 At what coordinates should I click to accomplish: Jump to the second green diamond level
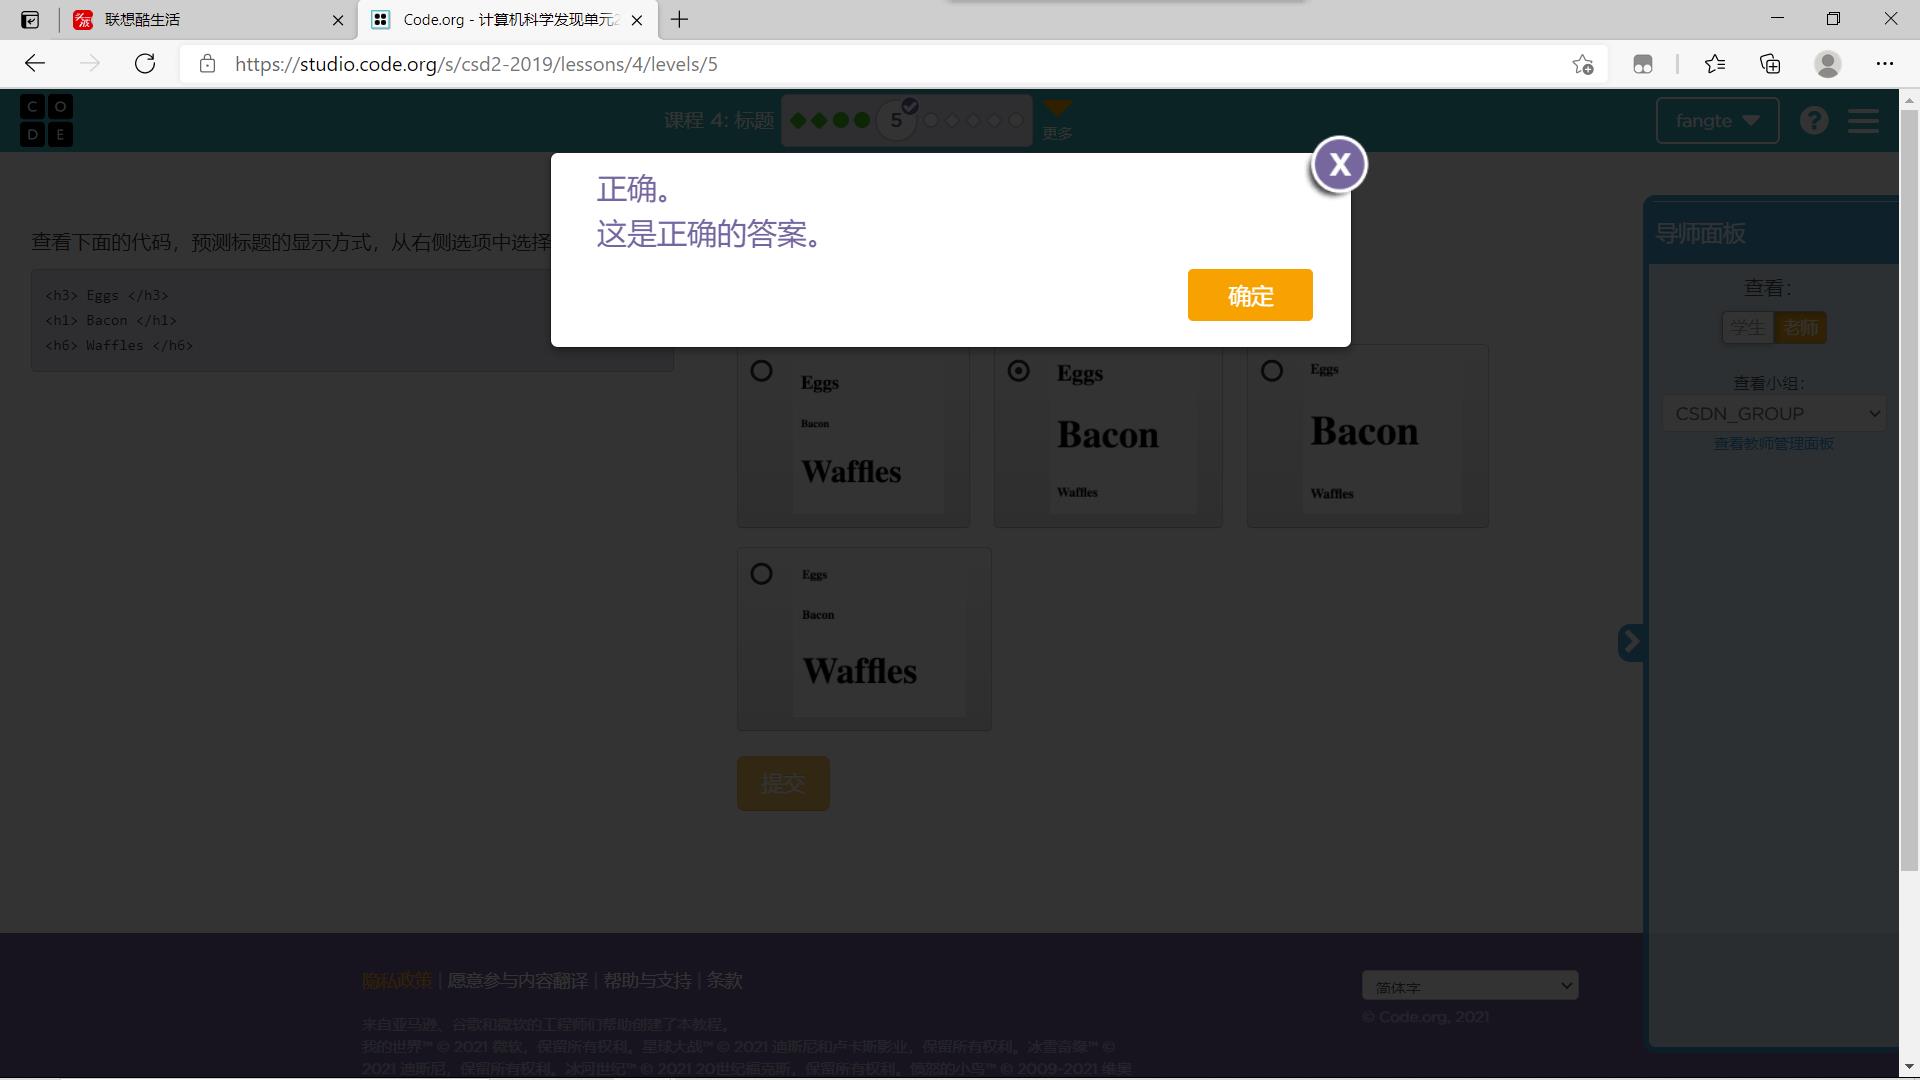819,120
